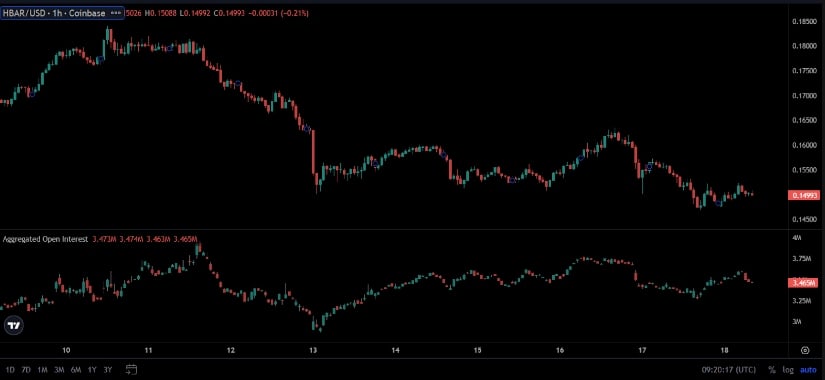Click the open interest value 3.473M

point(104,239)
